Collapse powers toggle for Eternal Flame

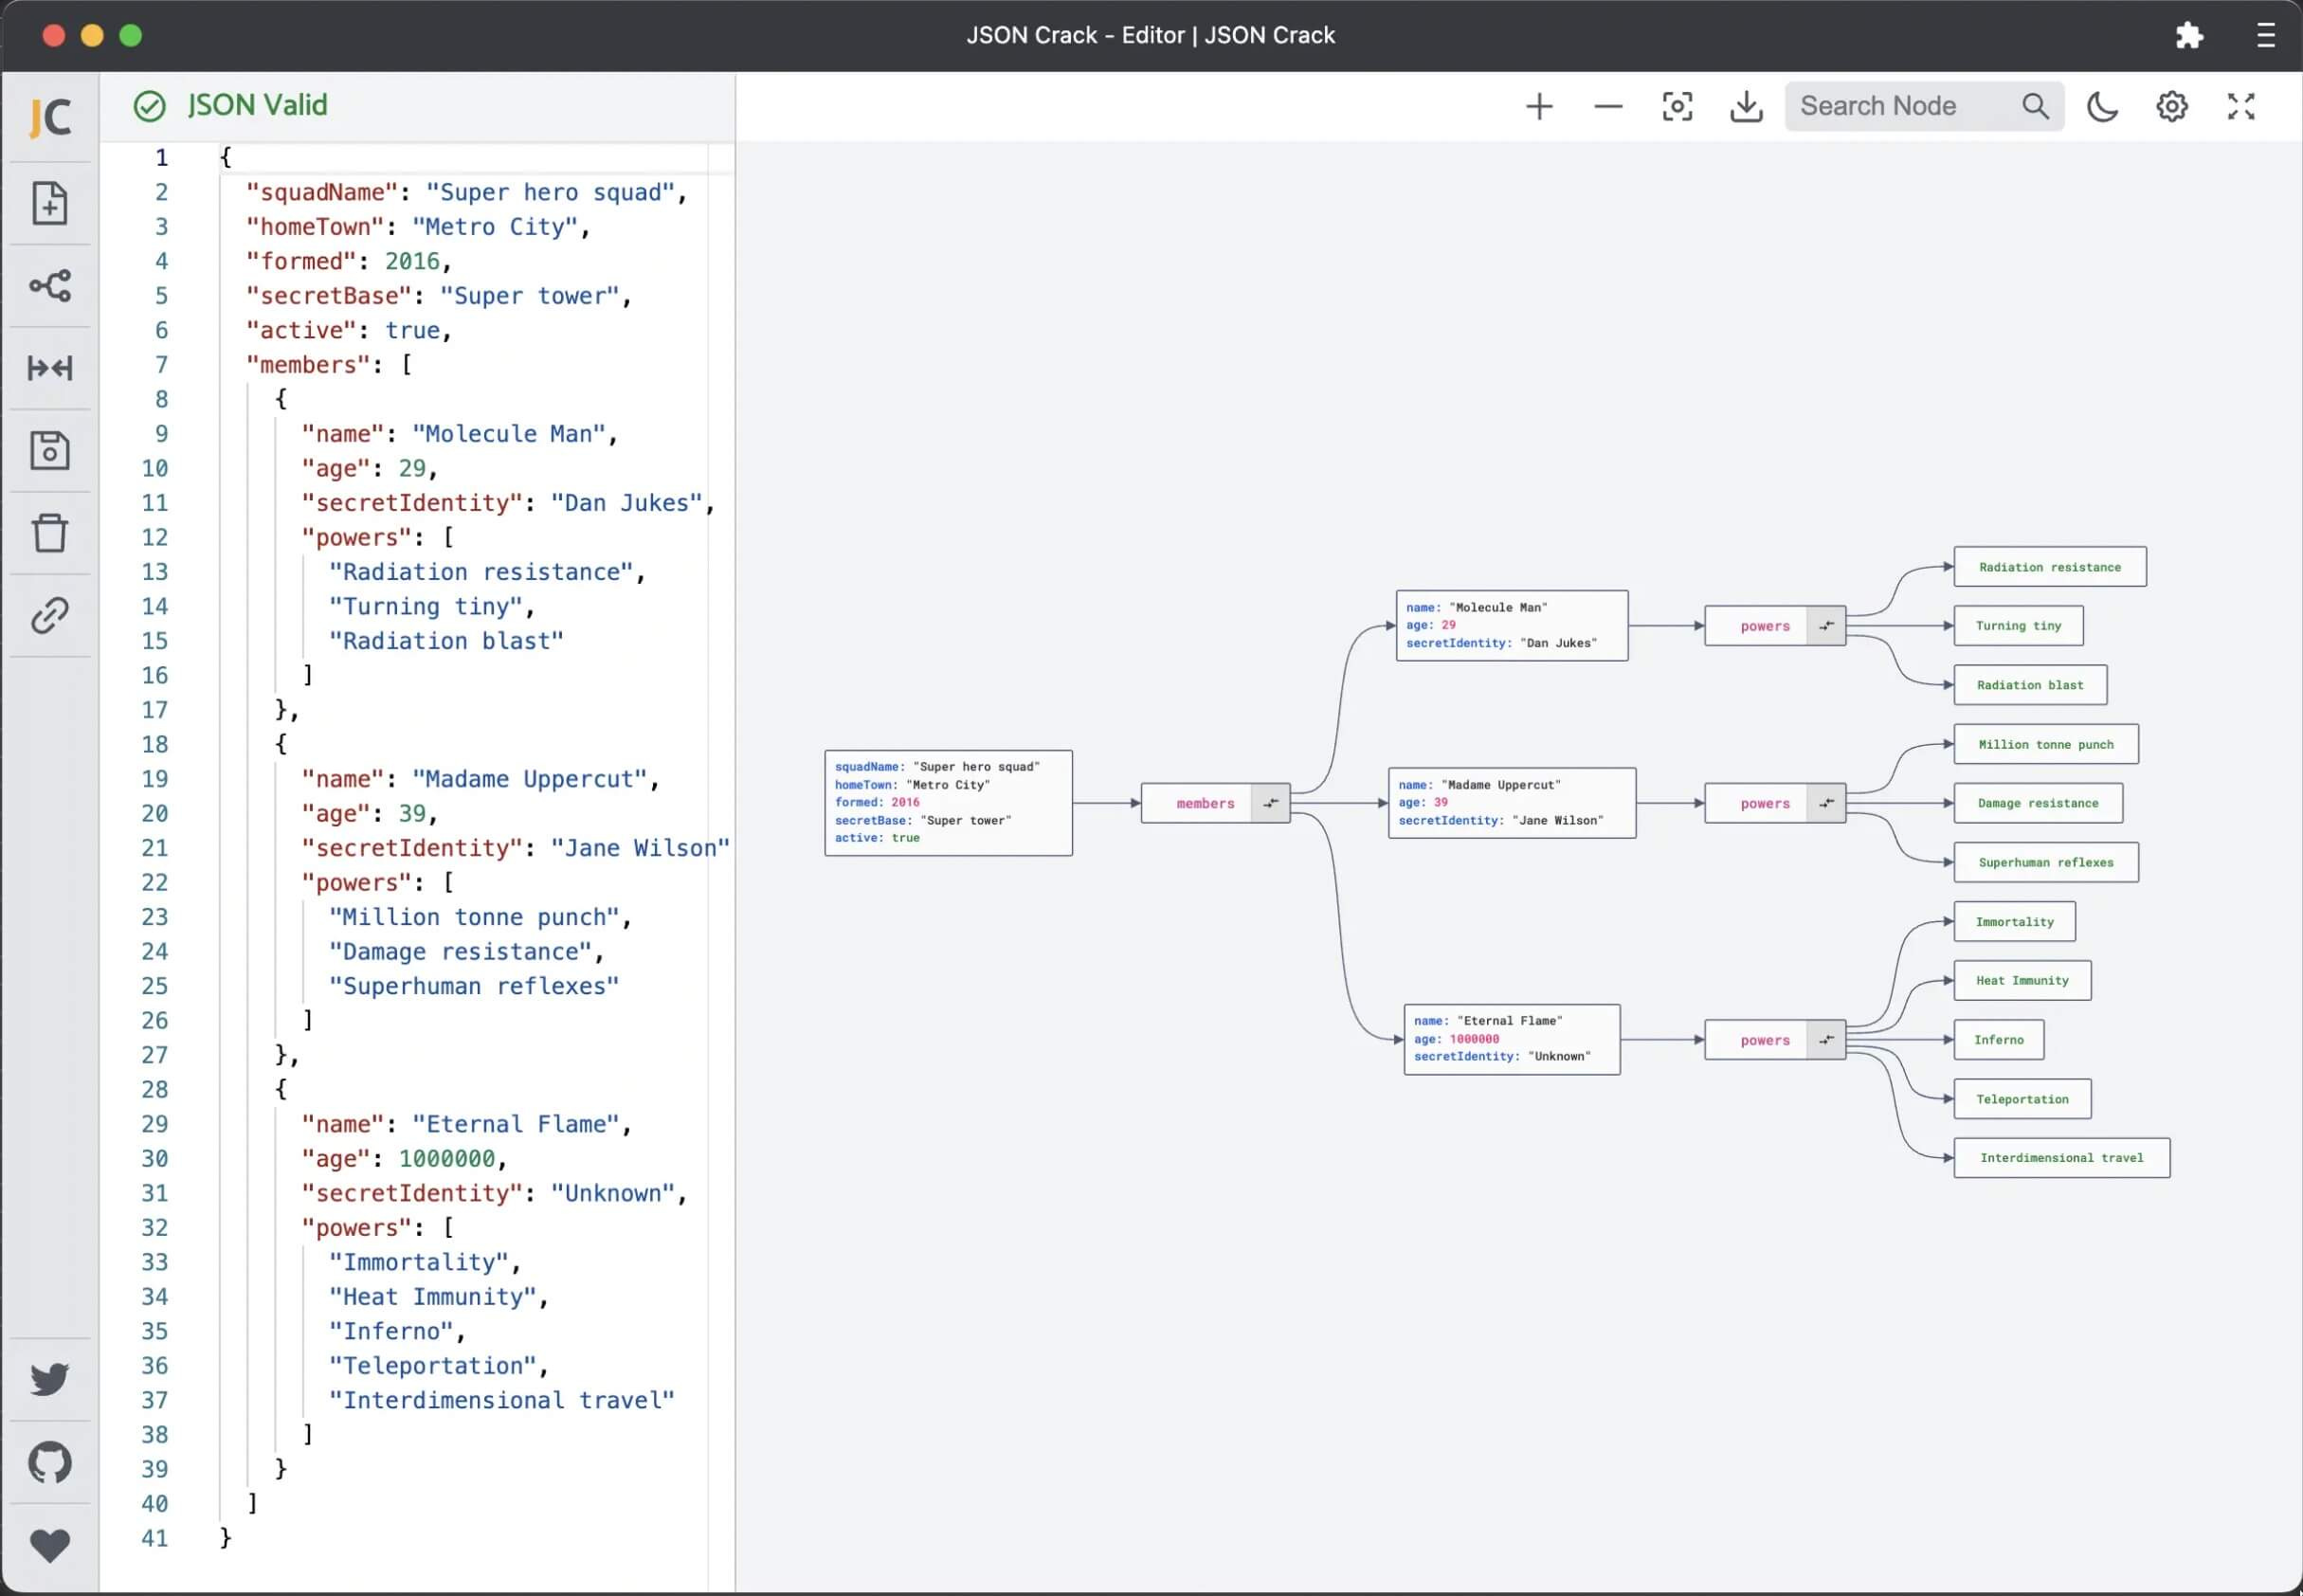[1826, 1040]
